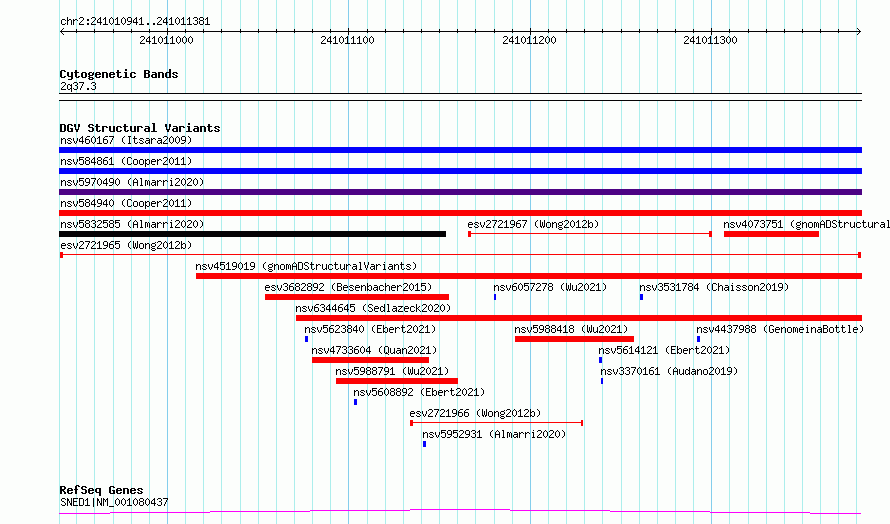Click the DGV Structural Variants track title

(x=140, y=128)
